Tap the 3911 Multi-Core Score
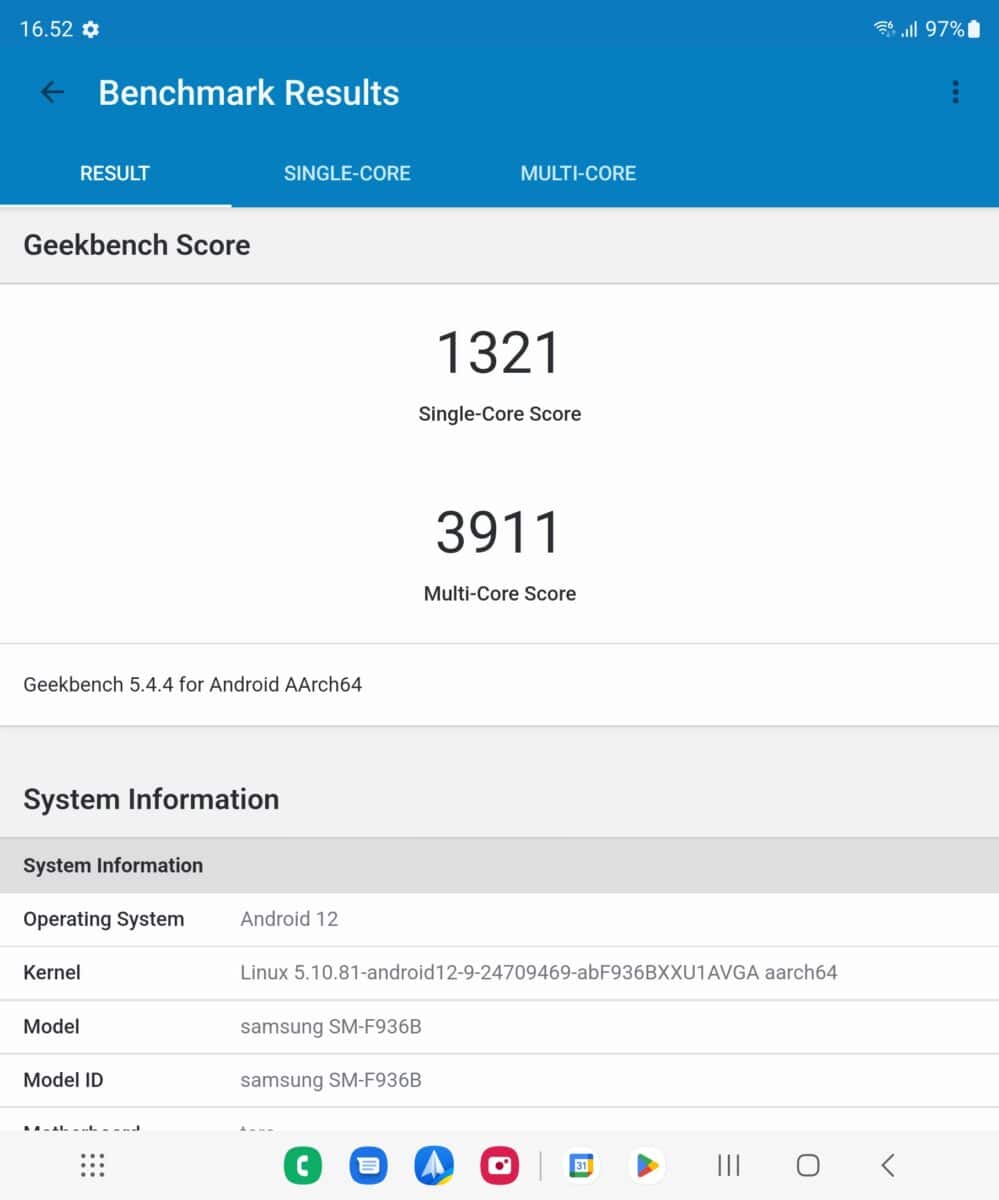This screenshot has width=999, height=1200. [x=499, y=532]
